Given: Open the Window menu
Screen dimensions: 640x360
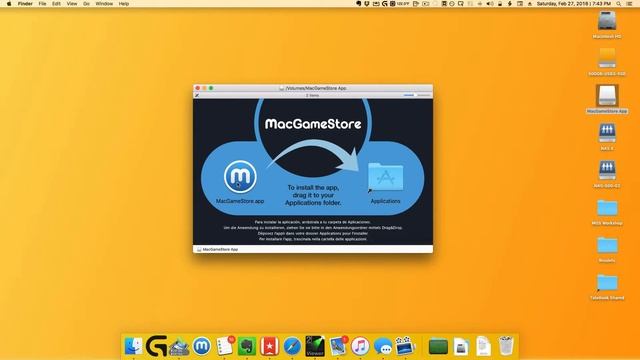Looking at the screenshot, I should pyautogui.click(x=104, y=4).
